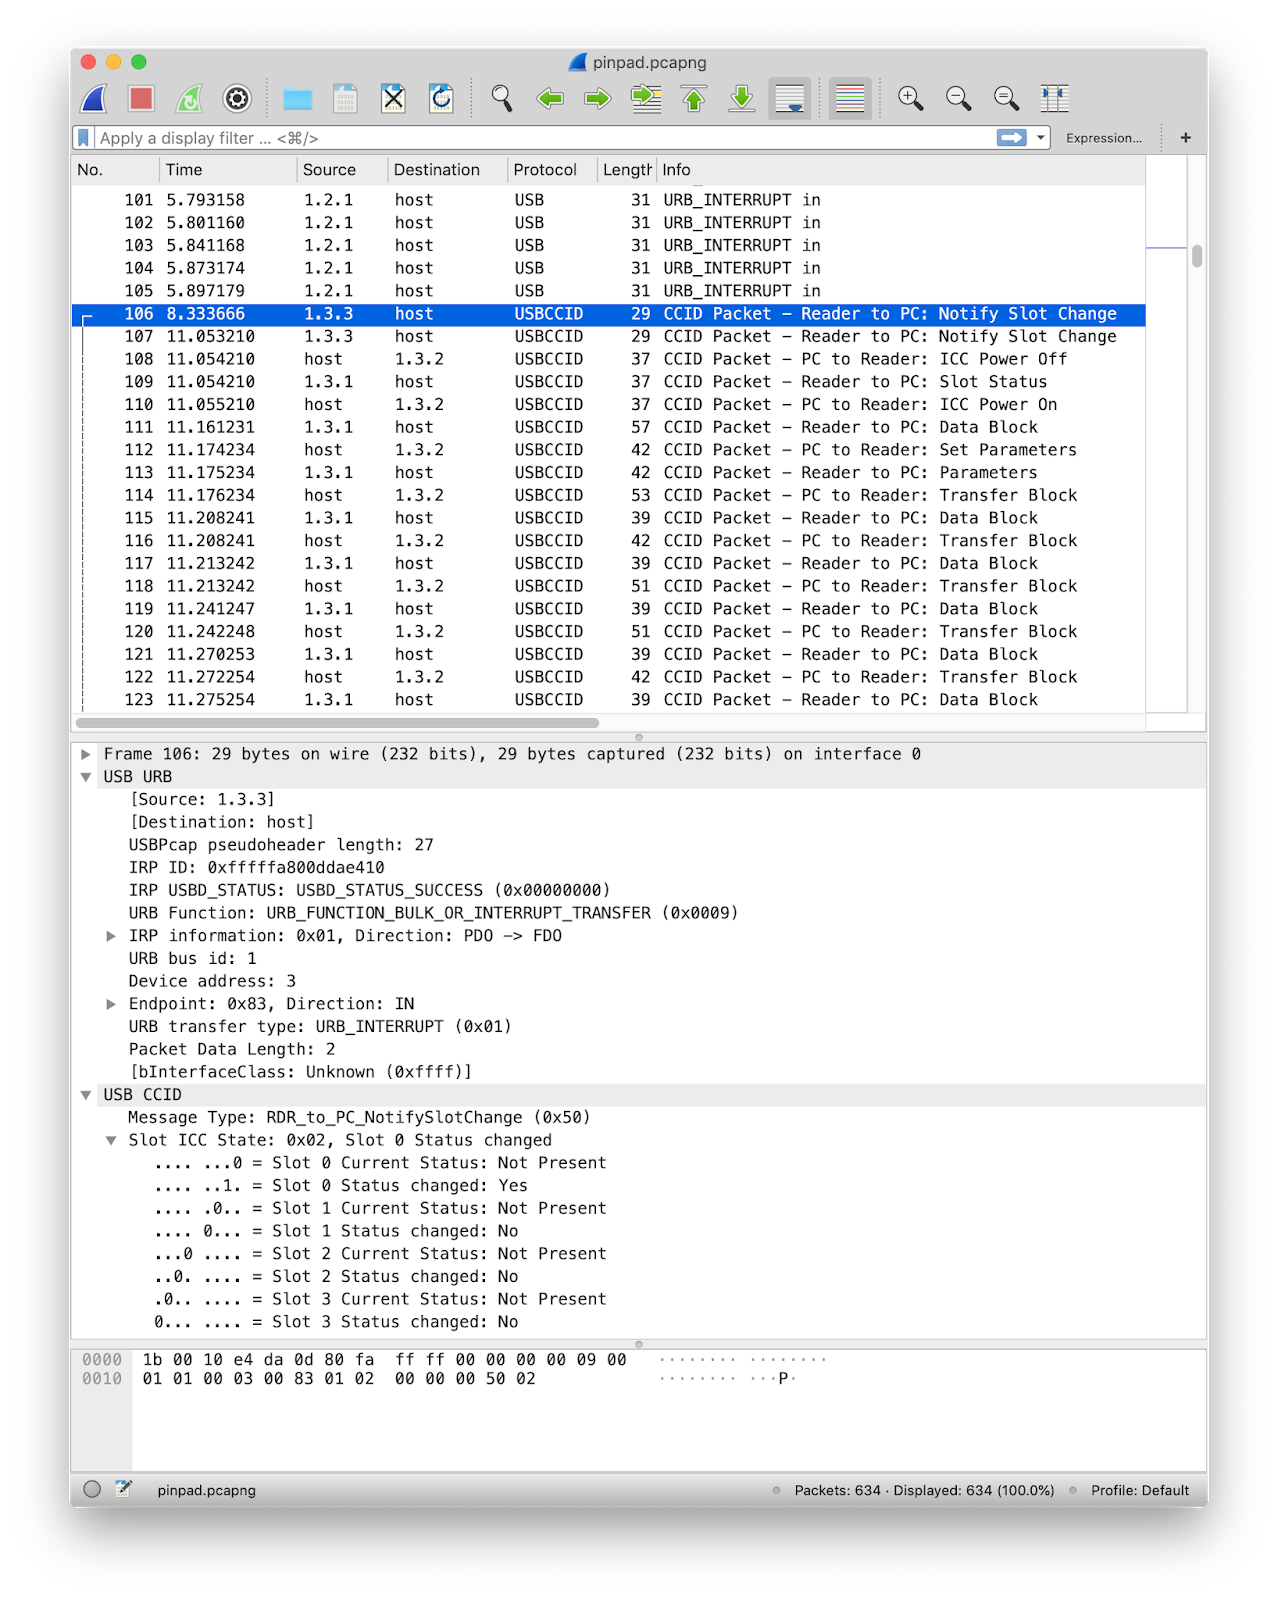This screenshot has height=1600, width=1278.
Task: Select packet 101 URB_INTERRUPT in
Action: pos(608,200)
